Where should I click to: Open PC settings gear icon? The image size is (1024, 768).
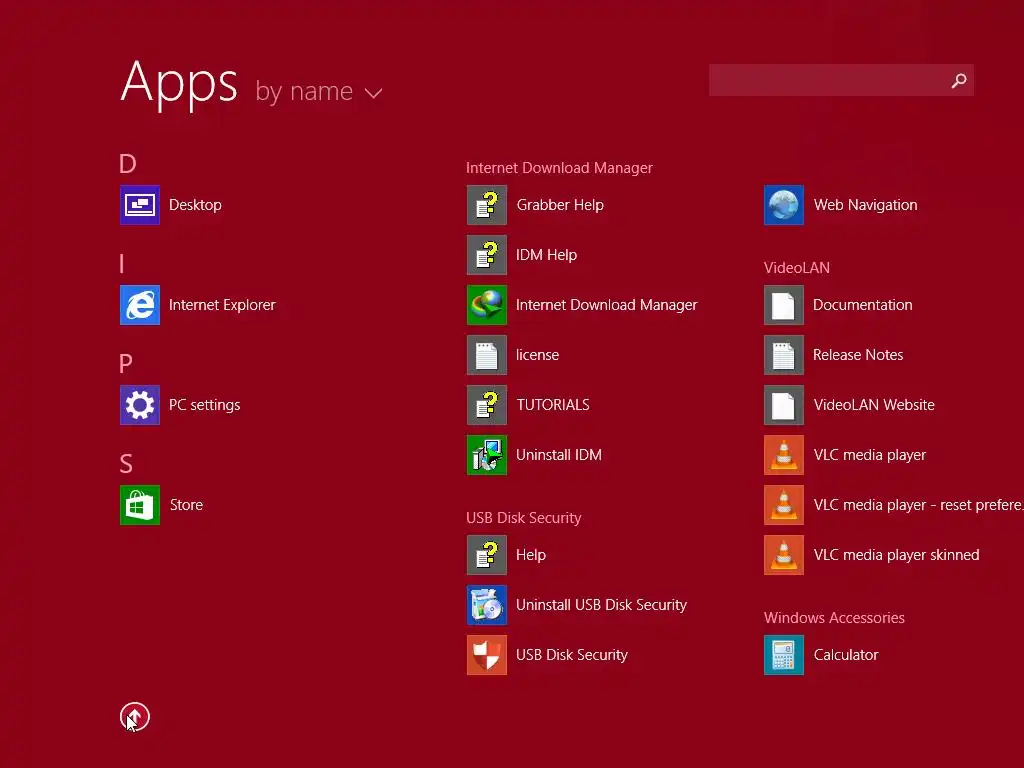(x=140, y=405)
